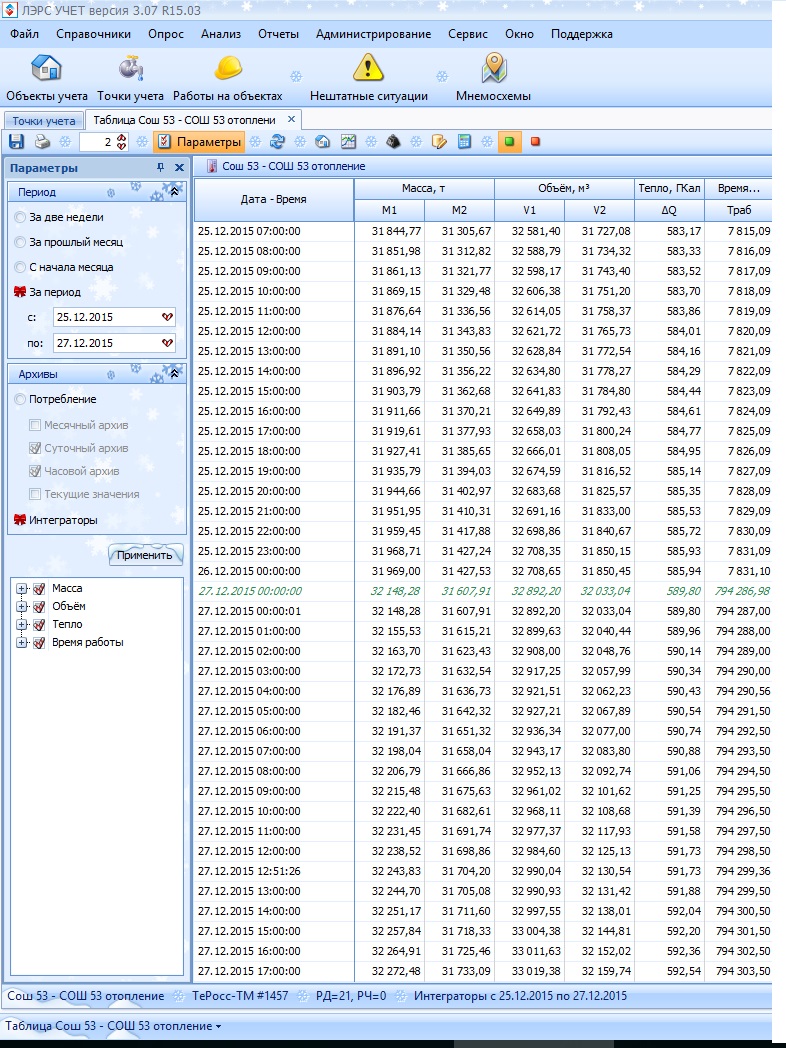The image size is (786, 1048).
Task: Open the Файл menu
Action: pos(25,34)
